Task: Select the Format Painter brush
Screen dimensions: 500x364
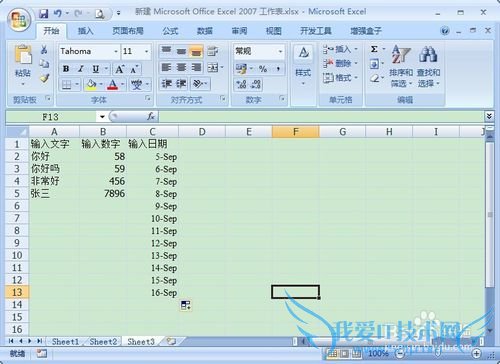Action: [x=44, y=78]
